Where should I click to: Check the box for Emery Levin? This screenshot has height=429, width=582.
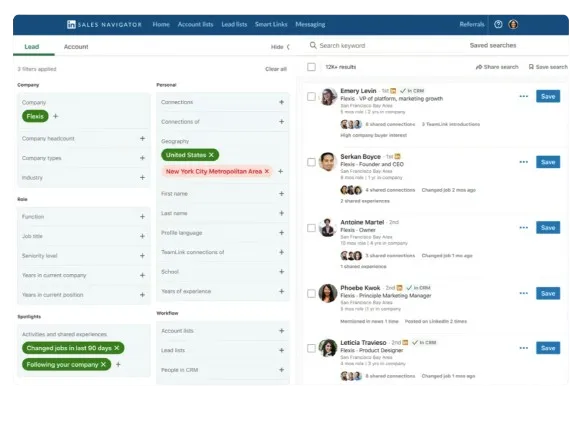point(311,96)
